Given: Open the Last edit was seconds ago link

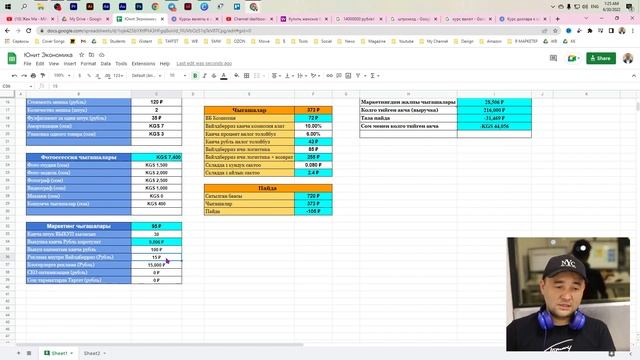Looking at the screenshot, I should click(204, 64).
